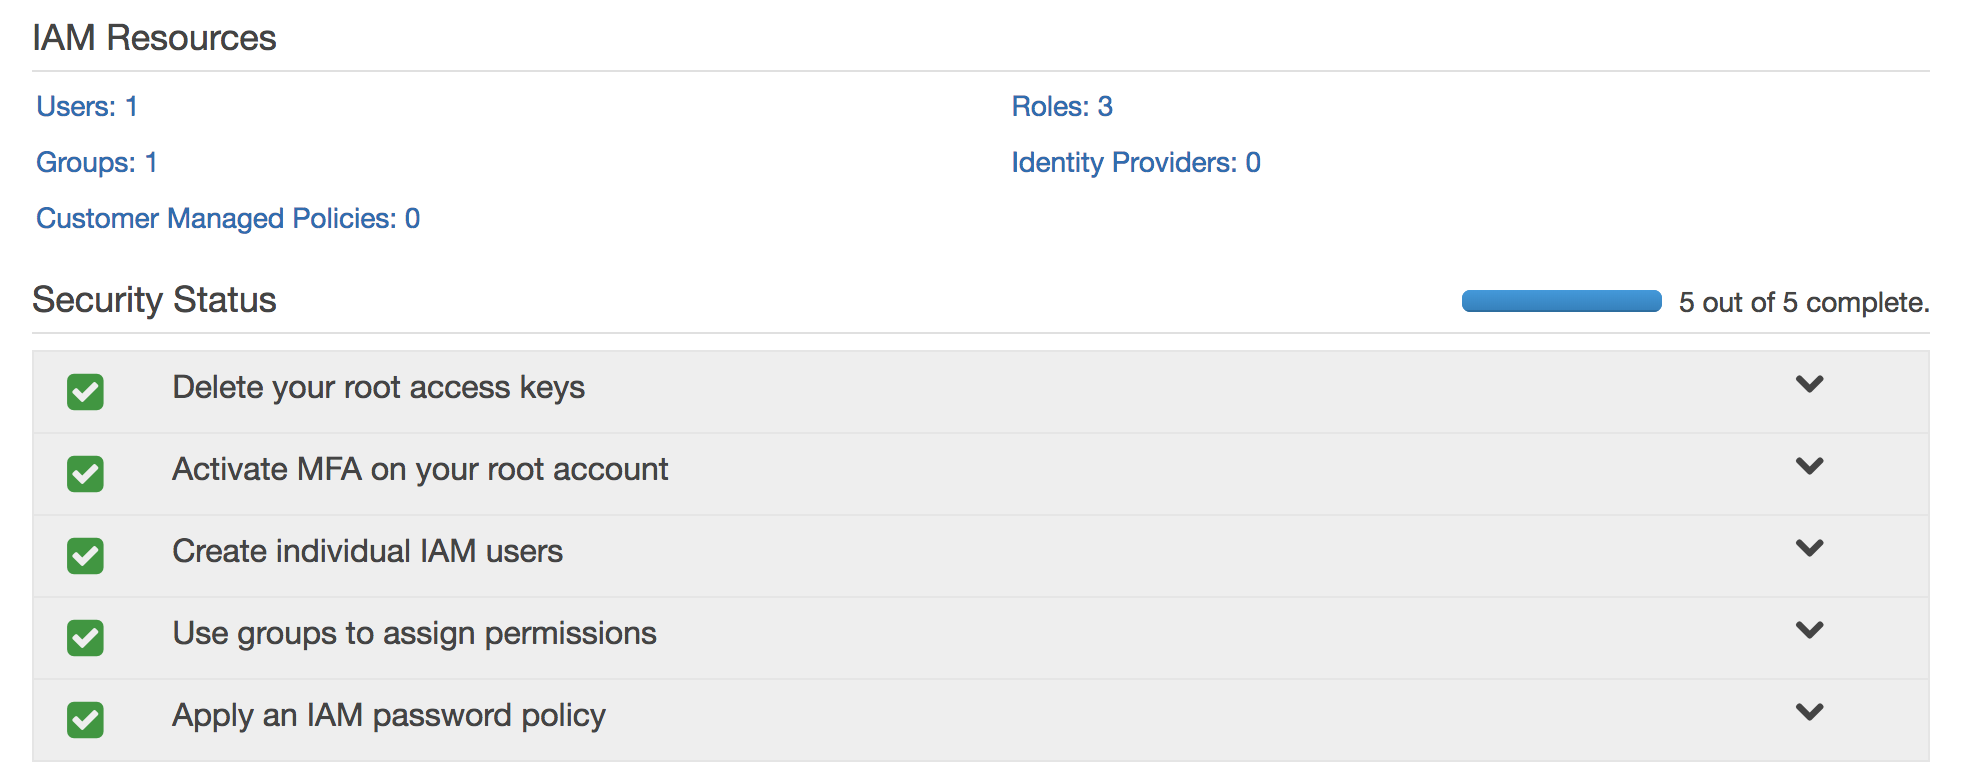Image resolution: width=1970 pixels, height=784 pixels.
Task: Click the green check beside password policy
Action: coord(85,720)
